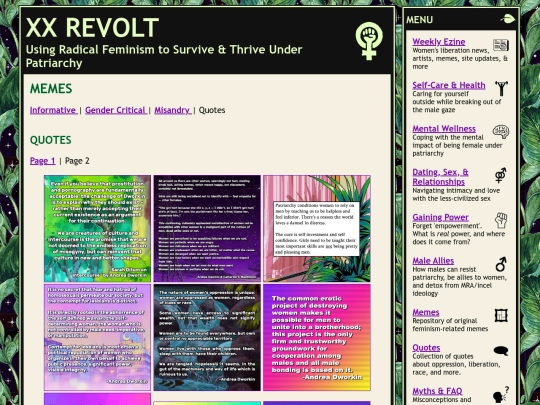Image resolution: width=540 pixels, height=405 pixels.
Task: Click the QUOTES section heading
Action: [x=51, y=140]
